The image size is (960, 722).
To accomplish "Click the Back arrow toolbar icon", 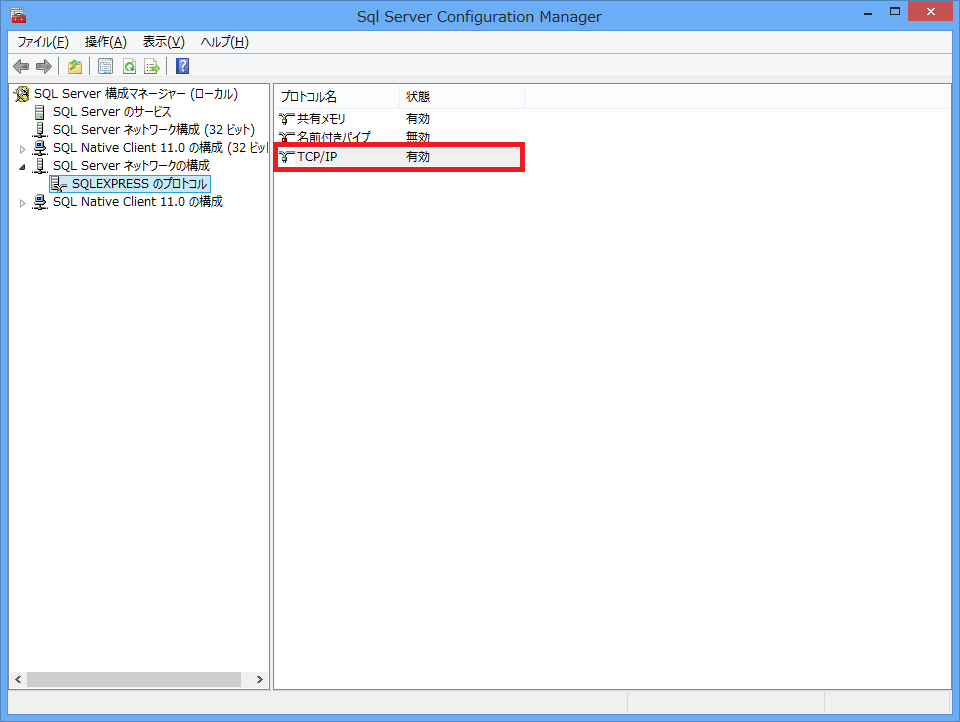I will [21, 66].
